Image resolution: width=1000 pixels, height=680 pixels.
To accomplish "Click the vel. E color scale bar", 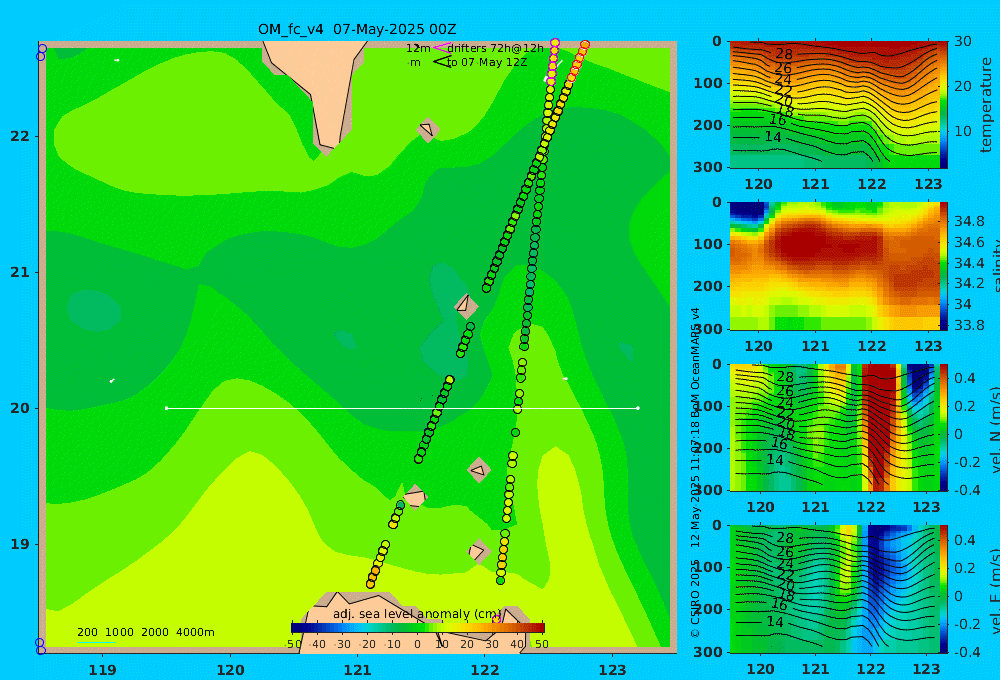I will (x=944, y=589).
